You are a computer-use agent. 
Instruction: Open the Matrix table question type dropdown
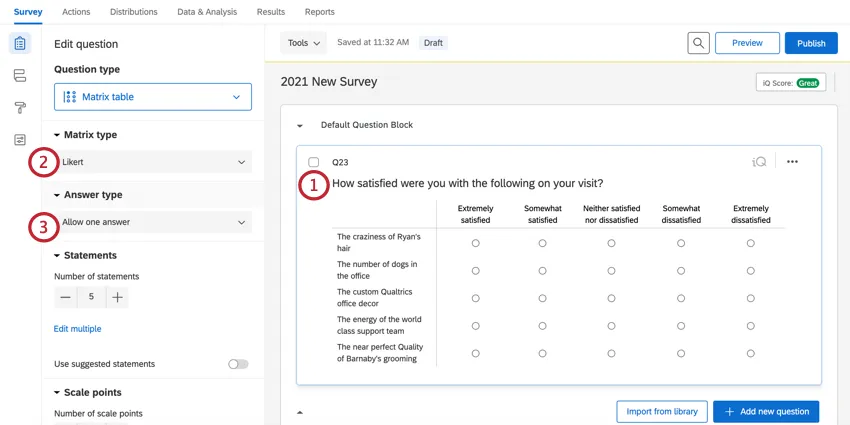pos(153,97)
